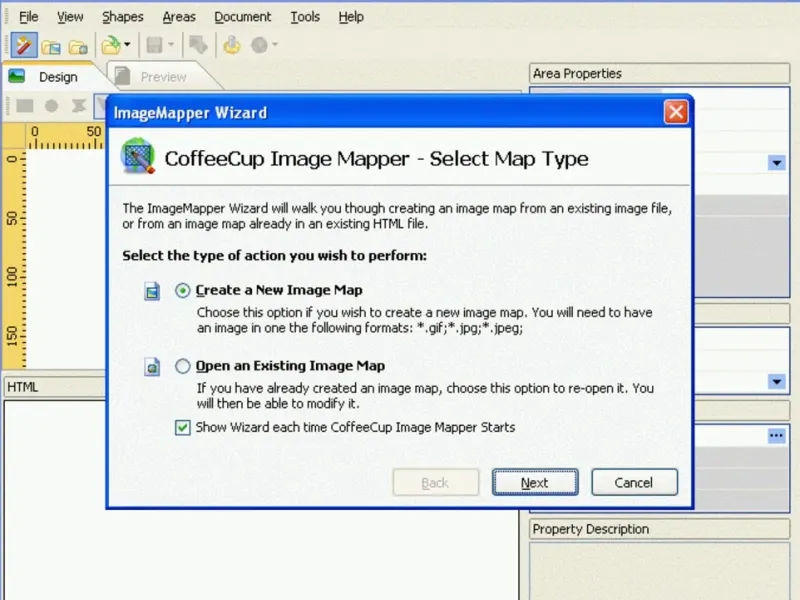
Task: Click the horizontal ruler at mark 50
Action: pos(94,132)
